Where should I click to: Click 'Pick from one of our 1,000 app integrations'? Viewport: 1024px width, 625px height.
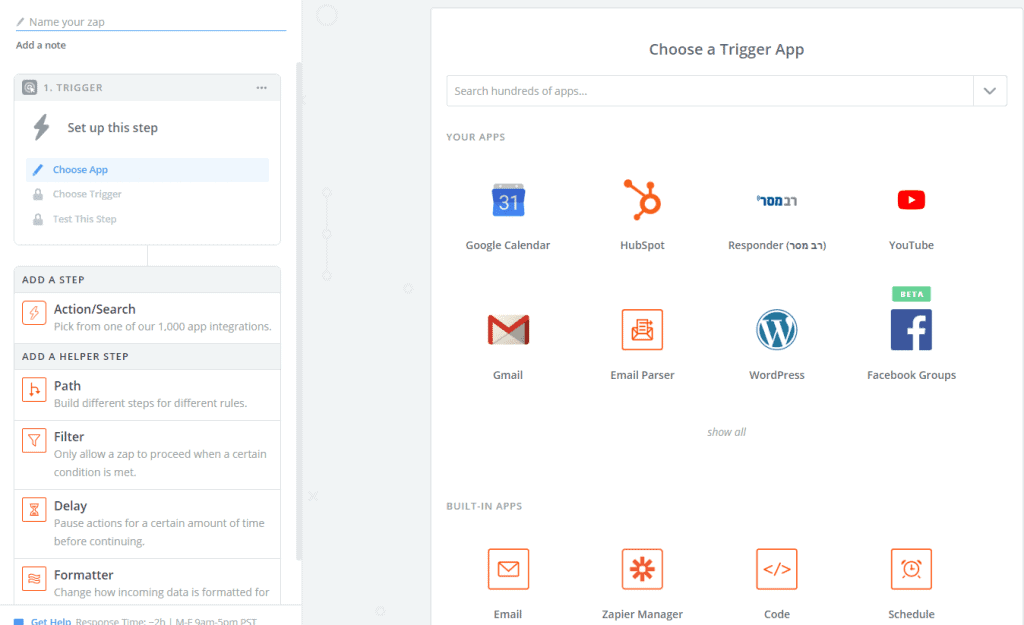click(x=163, y=327)
